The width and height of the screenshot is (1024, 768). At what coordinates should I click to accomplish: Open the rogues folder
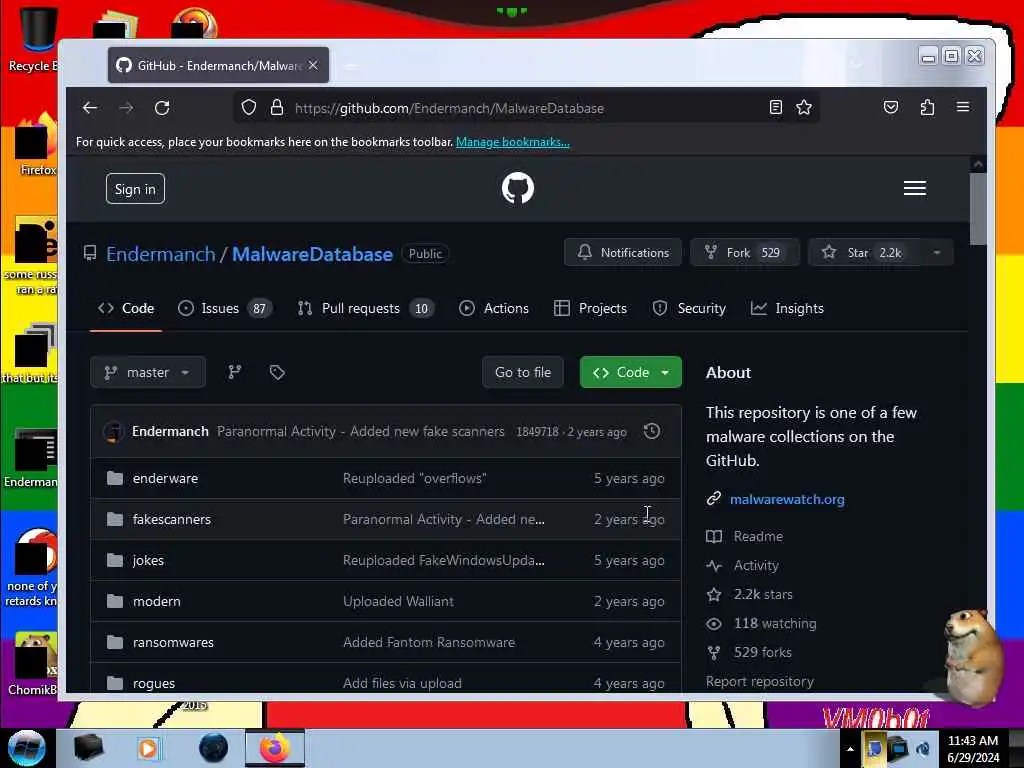154,683
